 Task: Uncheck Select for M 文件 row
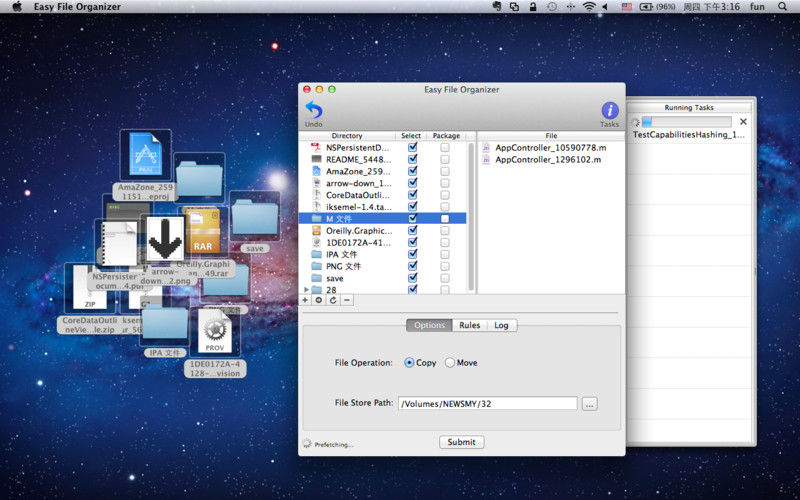(412, 218)
